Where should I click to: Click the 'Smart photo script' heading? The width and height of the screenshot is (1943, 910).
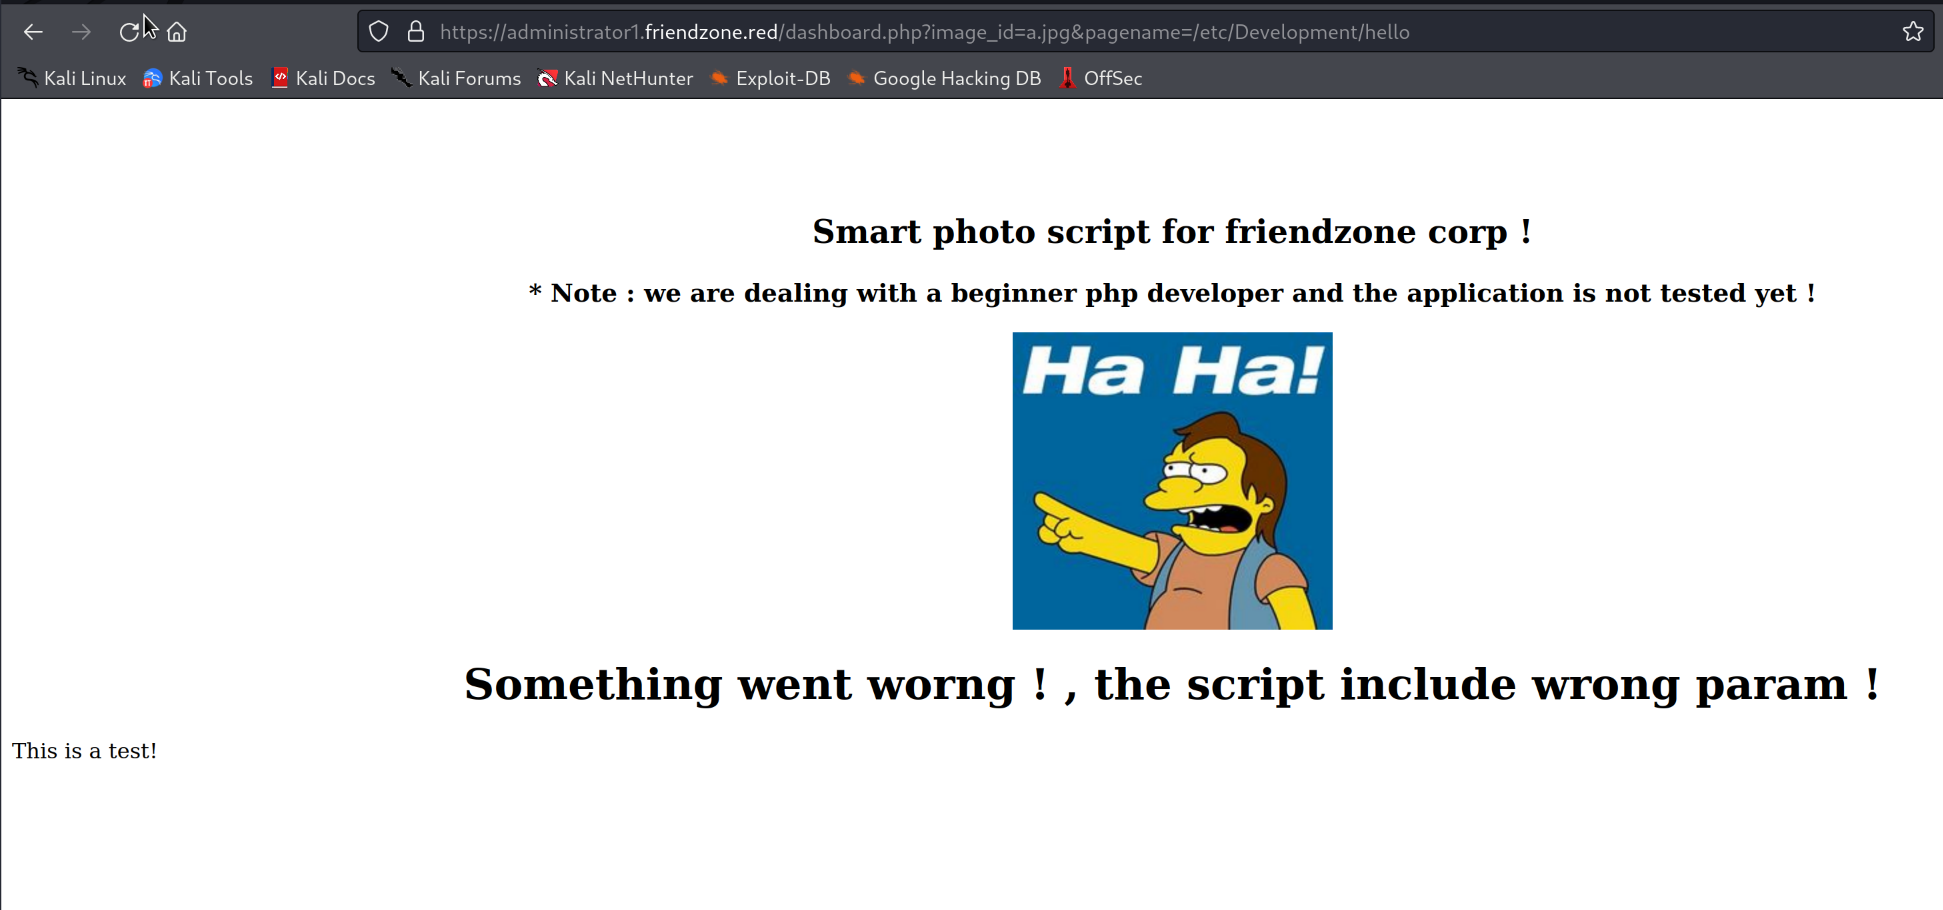click(x=1172, y=232)
